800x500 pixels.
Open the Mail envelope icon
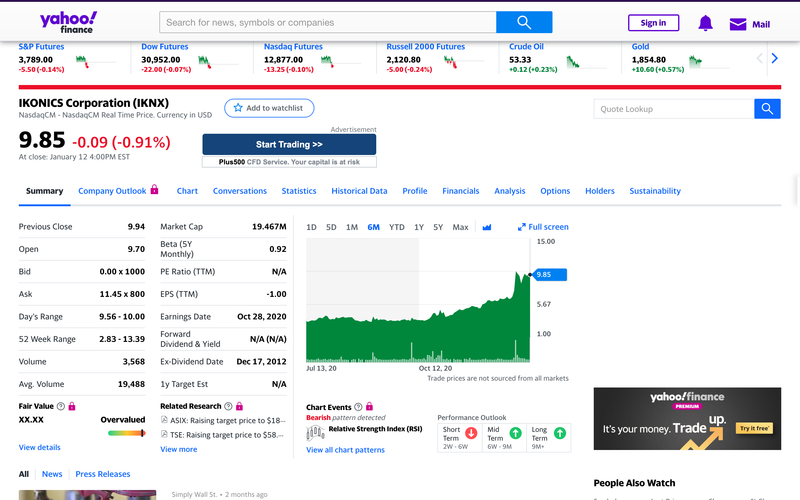pyautogui.click(x=738, y=24)
